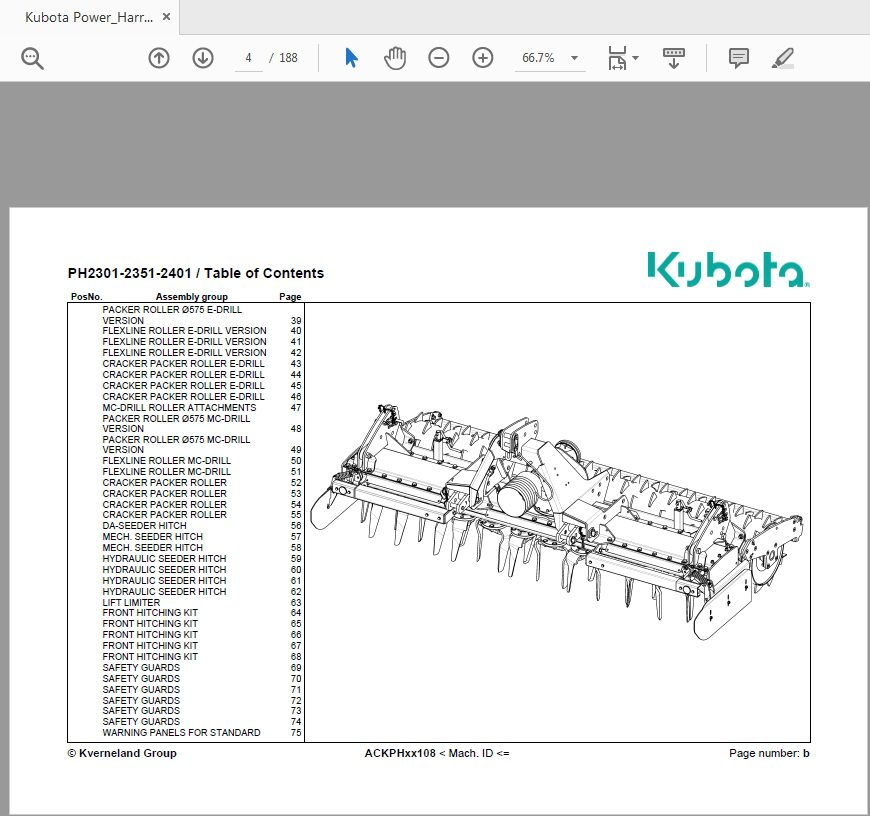Click inside the page number input field
This screenshot has width=870, height=816.
[248, 58]
